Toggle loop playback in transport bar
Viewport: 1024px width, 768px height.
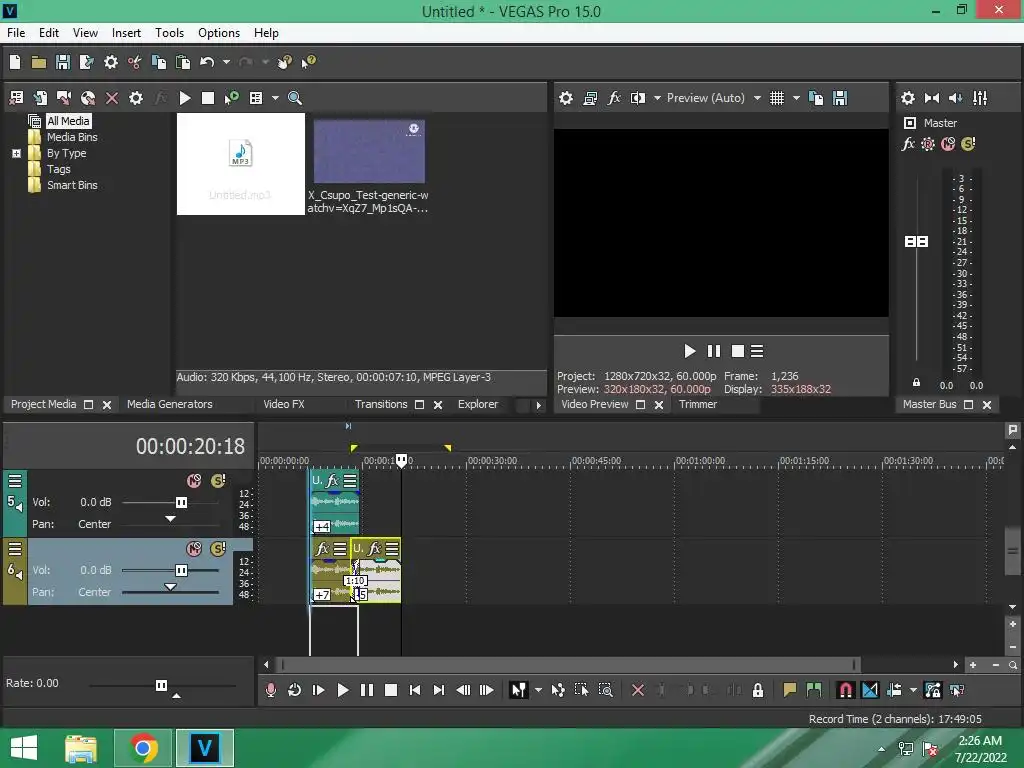pos(295,690)
